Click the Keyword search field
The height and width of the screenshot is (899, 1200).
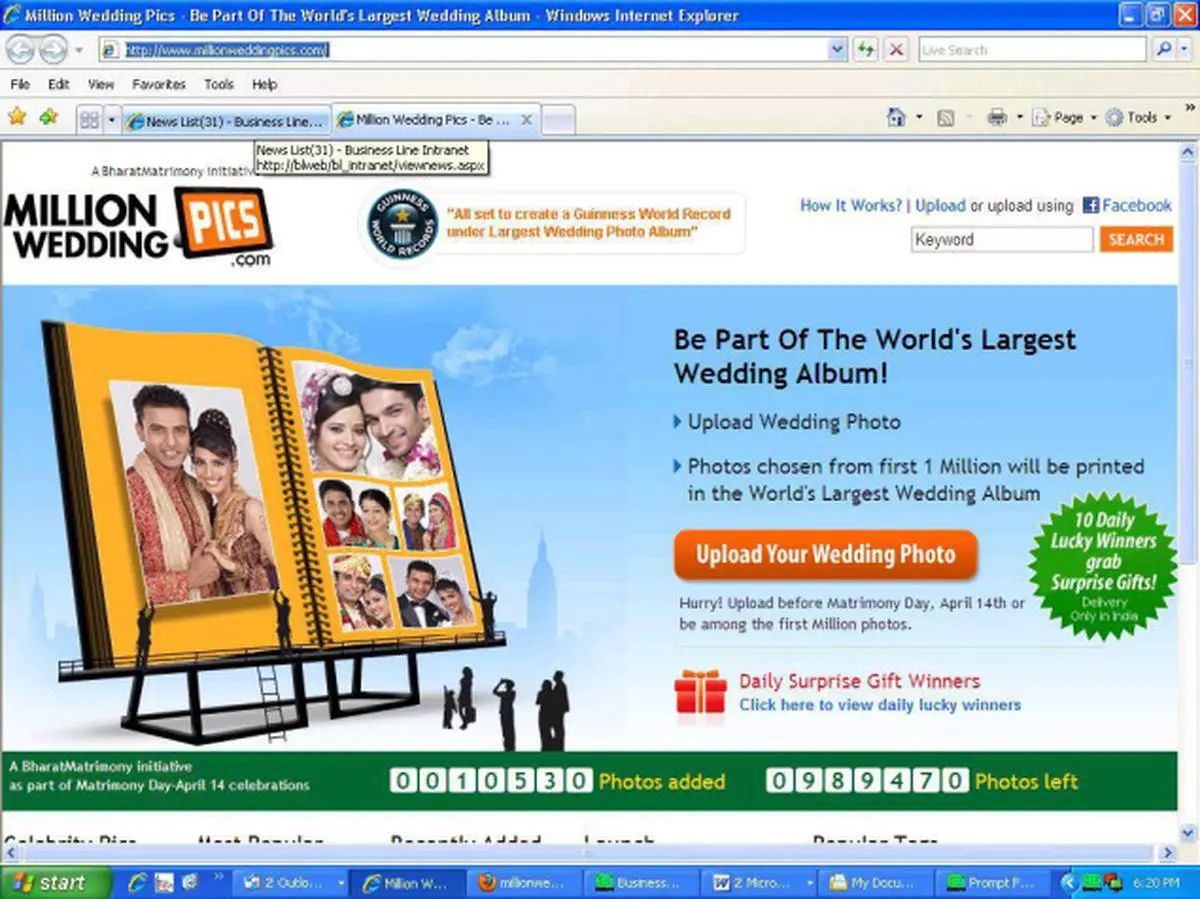[1002, 240]
